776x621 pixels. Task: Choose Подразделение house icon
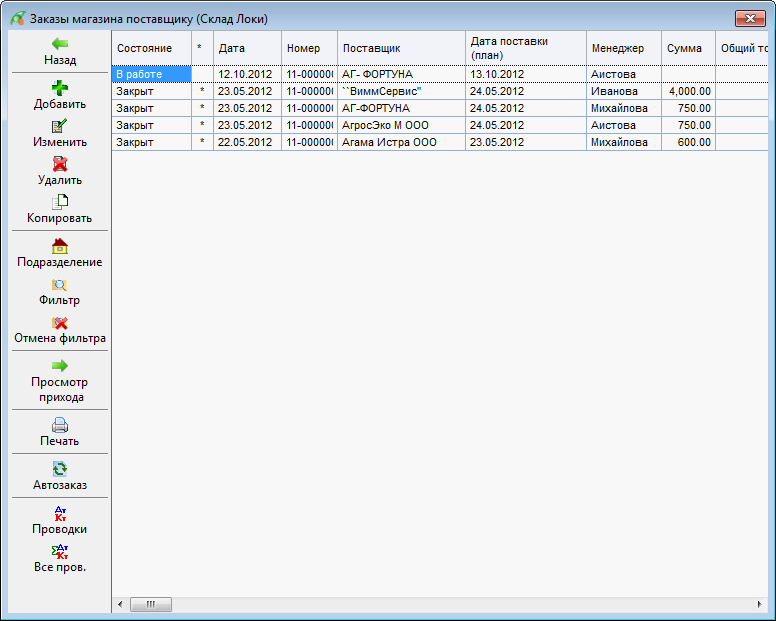(60, 246)
